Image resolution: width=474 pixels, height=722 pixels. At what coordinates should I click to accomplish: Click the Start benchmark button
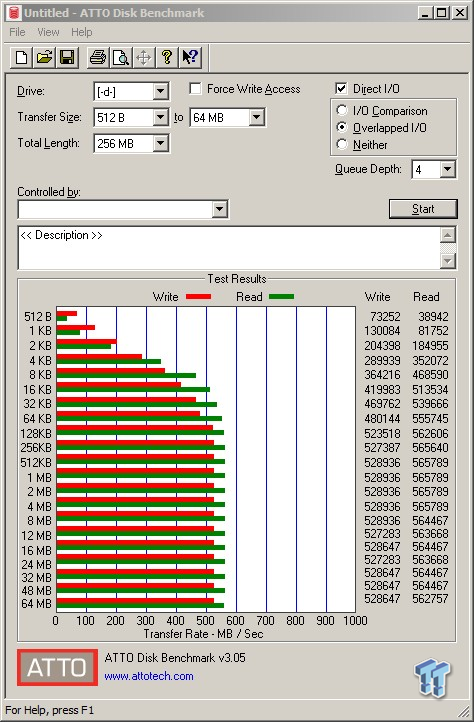click(423, 209)
